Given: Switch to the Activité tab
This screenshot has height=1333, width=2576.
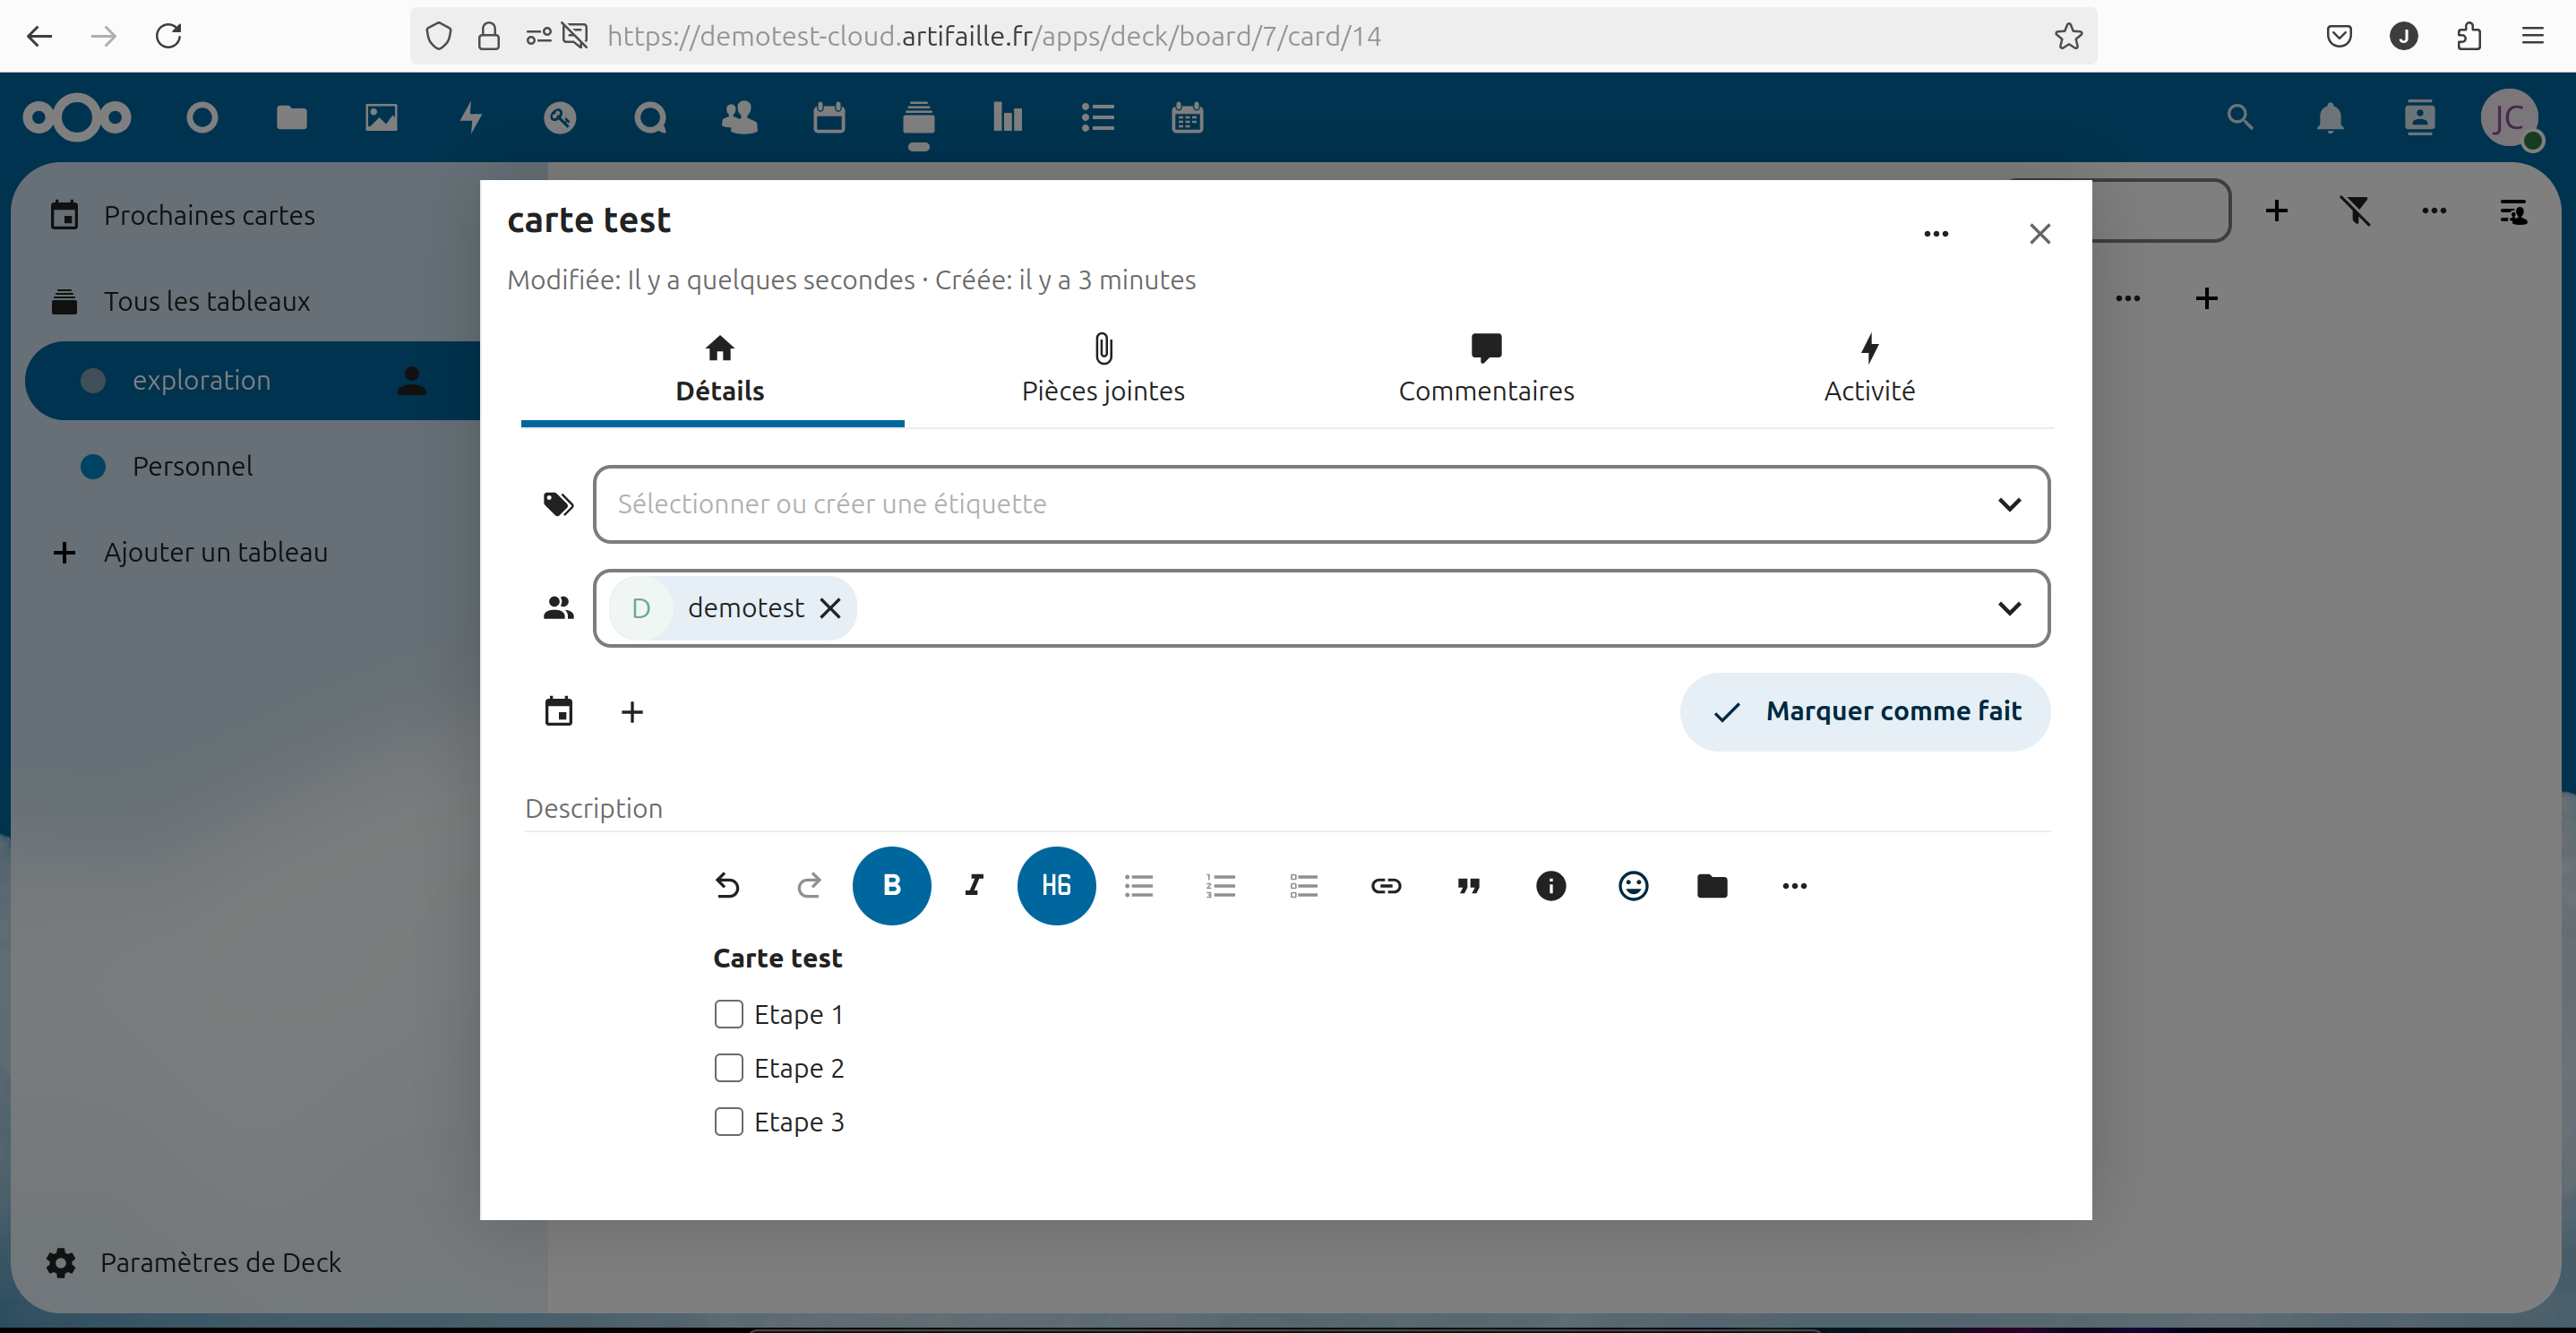Looking at the screenshot, I should pos(1869,370).
